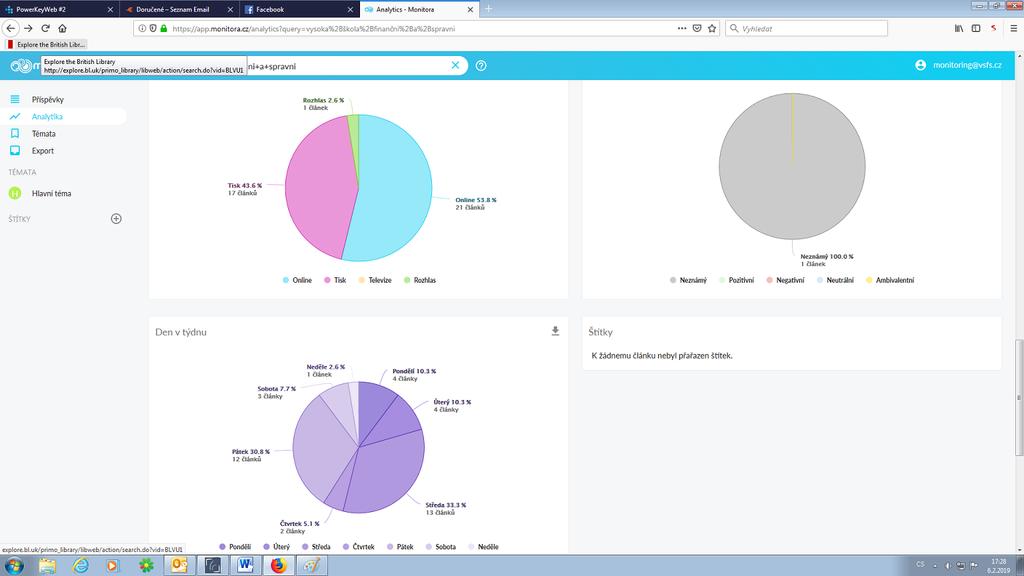Viewport: 1024px width, 576px height.
Task: Open the monitoring@vsfs.cz account menu
Action: (967, 65)
